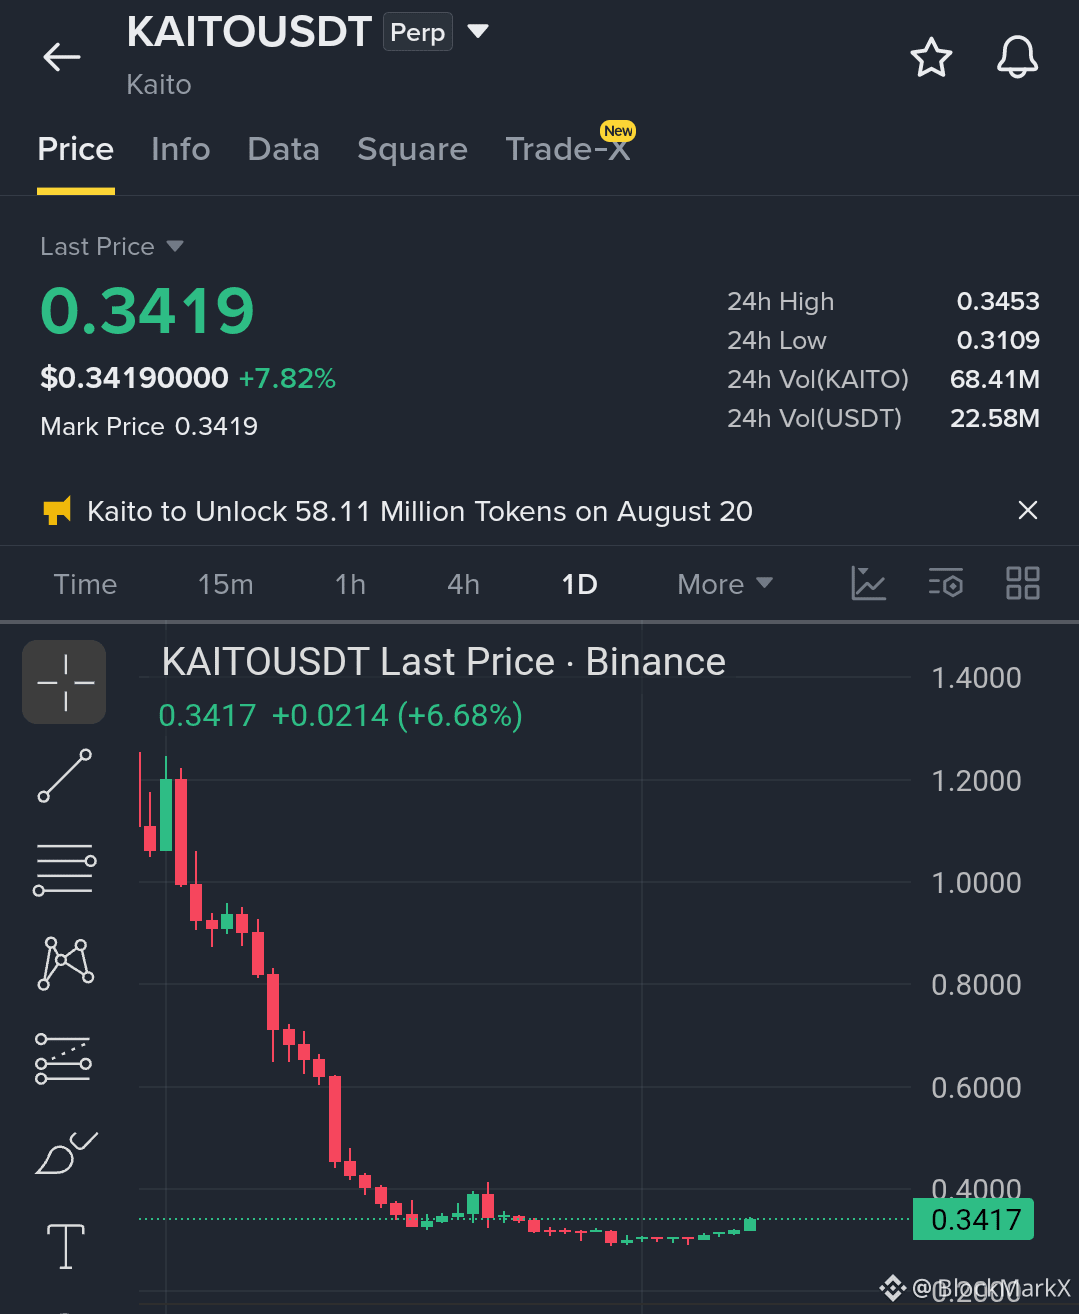Switch to the Trade-X tab
This screenshot has width=1079, height=1314.
point(568,149)
